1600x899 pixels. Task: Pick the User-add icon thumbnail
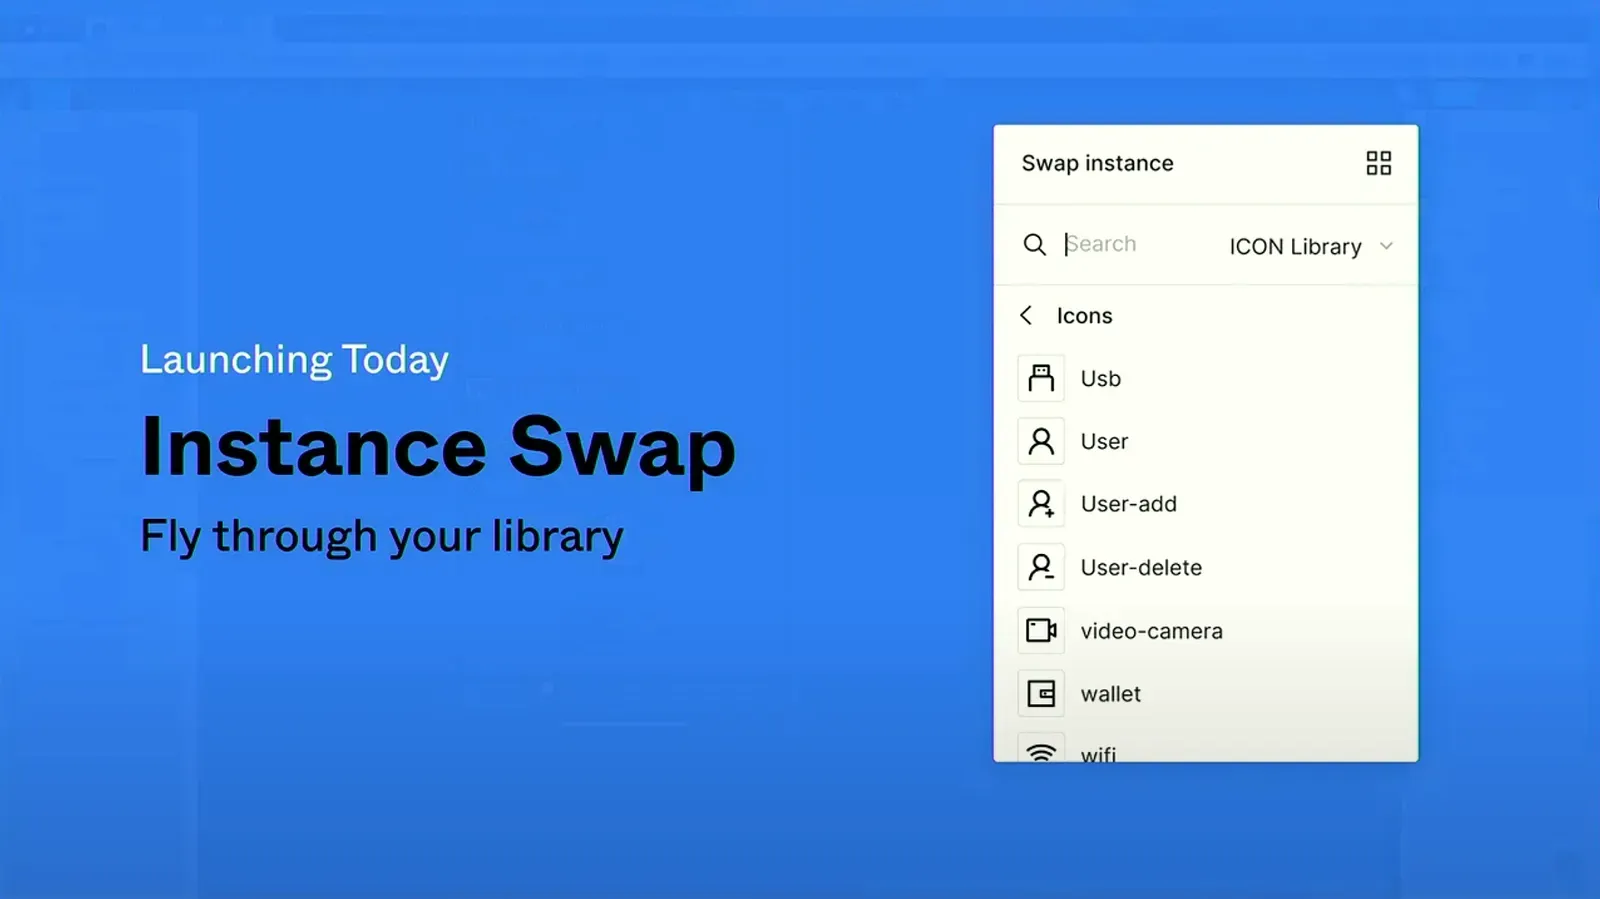point(1041,504)
